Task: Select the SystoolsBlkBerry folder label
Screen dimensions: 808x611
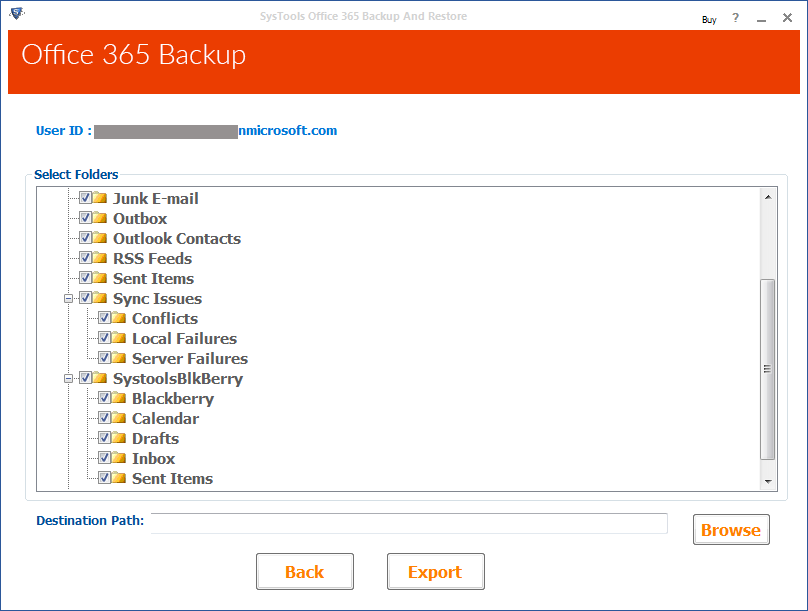Action: (x=178, y=379)
